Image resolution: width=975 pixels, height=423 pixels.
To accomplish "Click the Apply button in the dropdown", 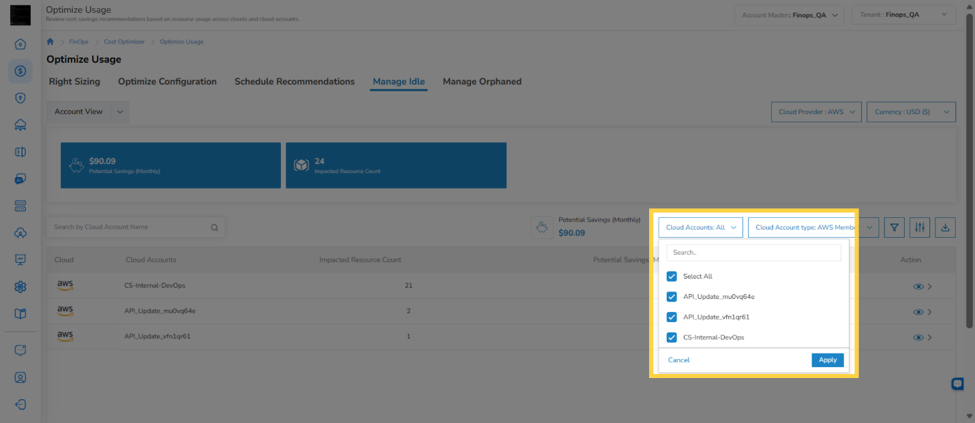I will tap(828, 360).
